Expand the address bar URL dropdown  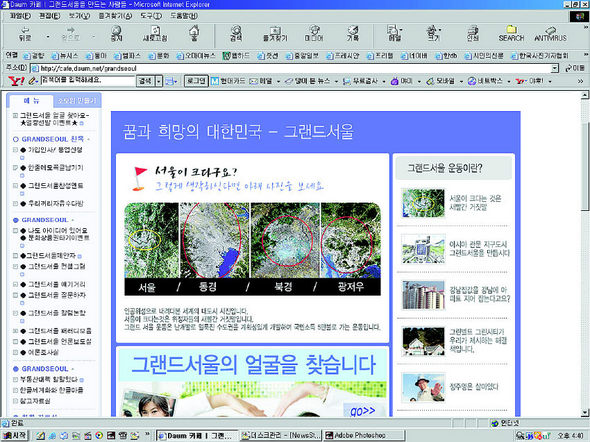point(555,68)
